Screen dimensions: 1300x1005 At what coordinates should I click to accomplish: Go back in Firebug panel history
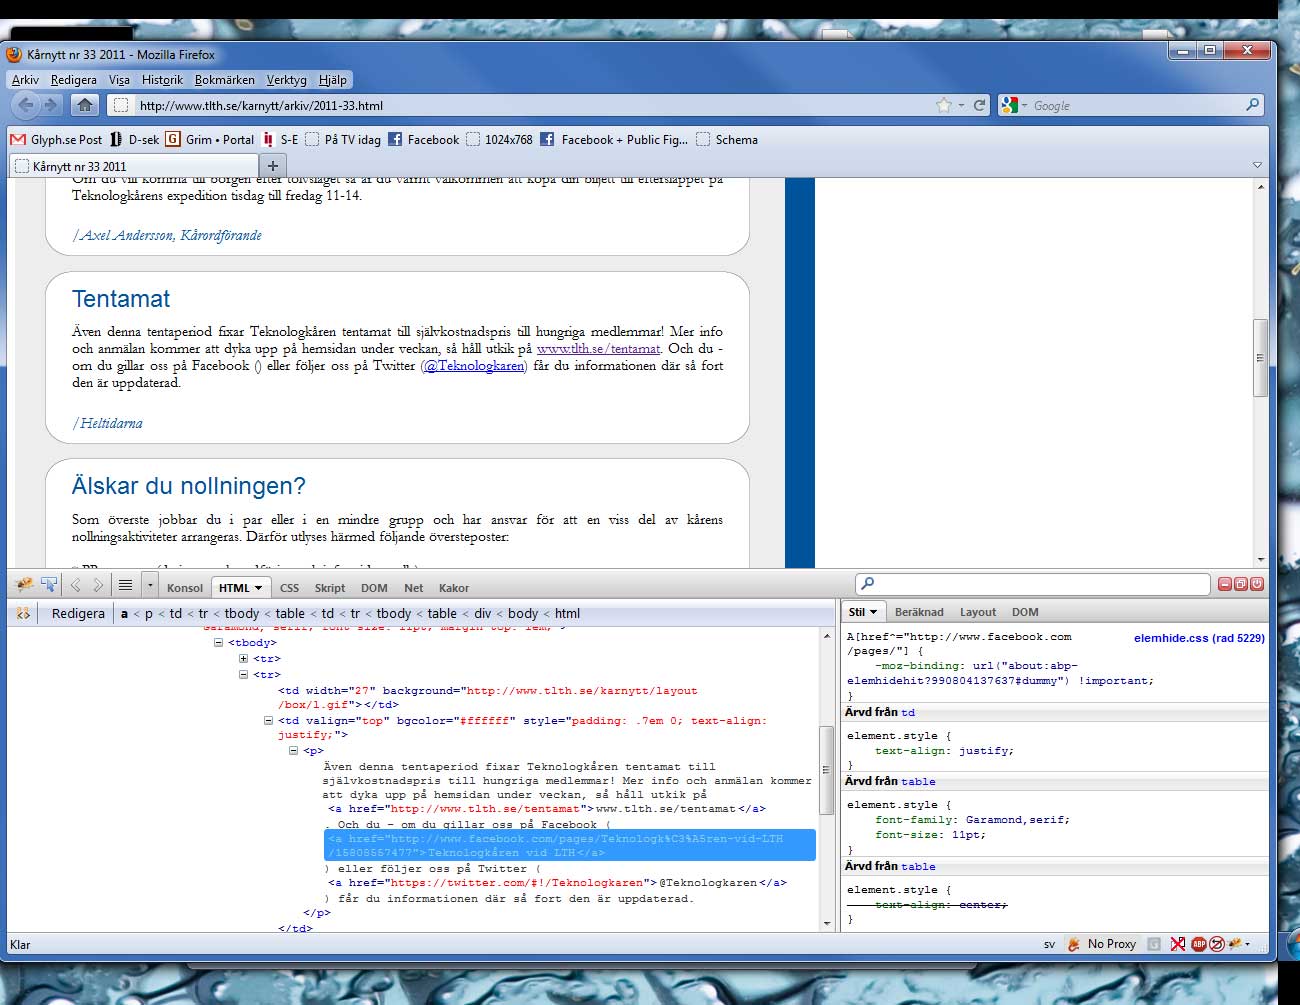76,586
